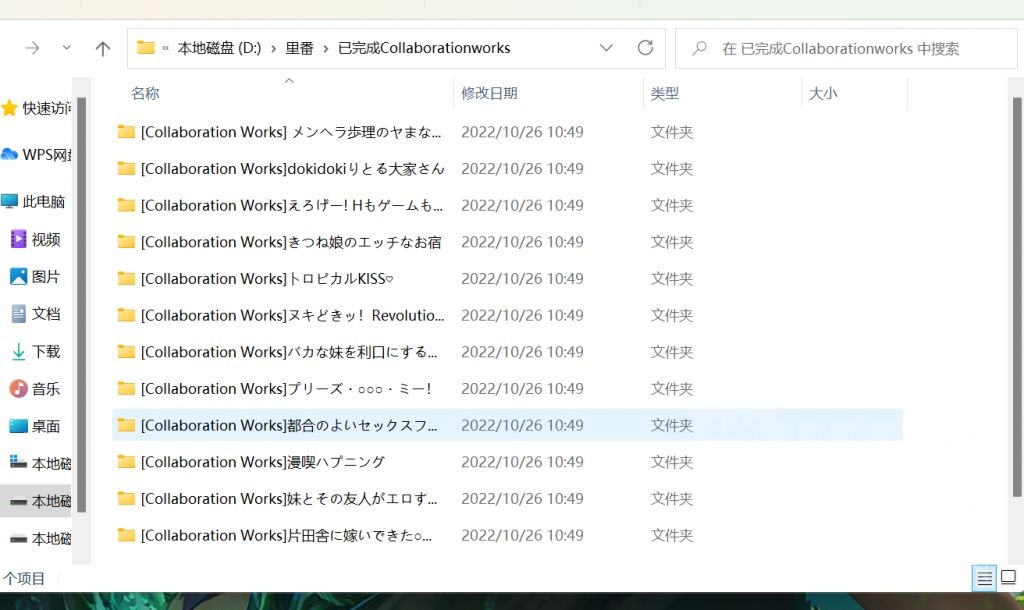Select Downloads (下载) in the navigation pane
Viewport: 1024px width, 610px height.
(45, 351)
